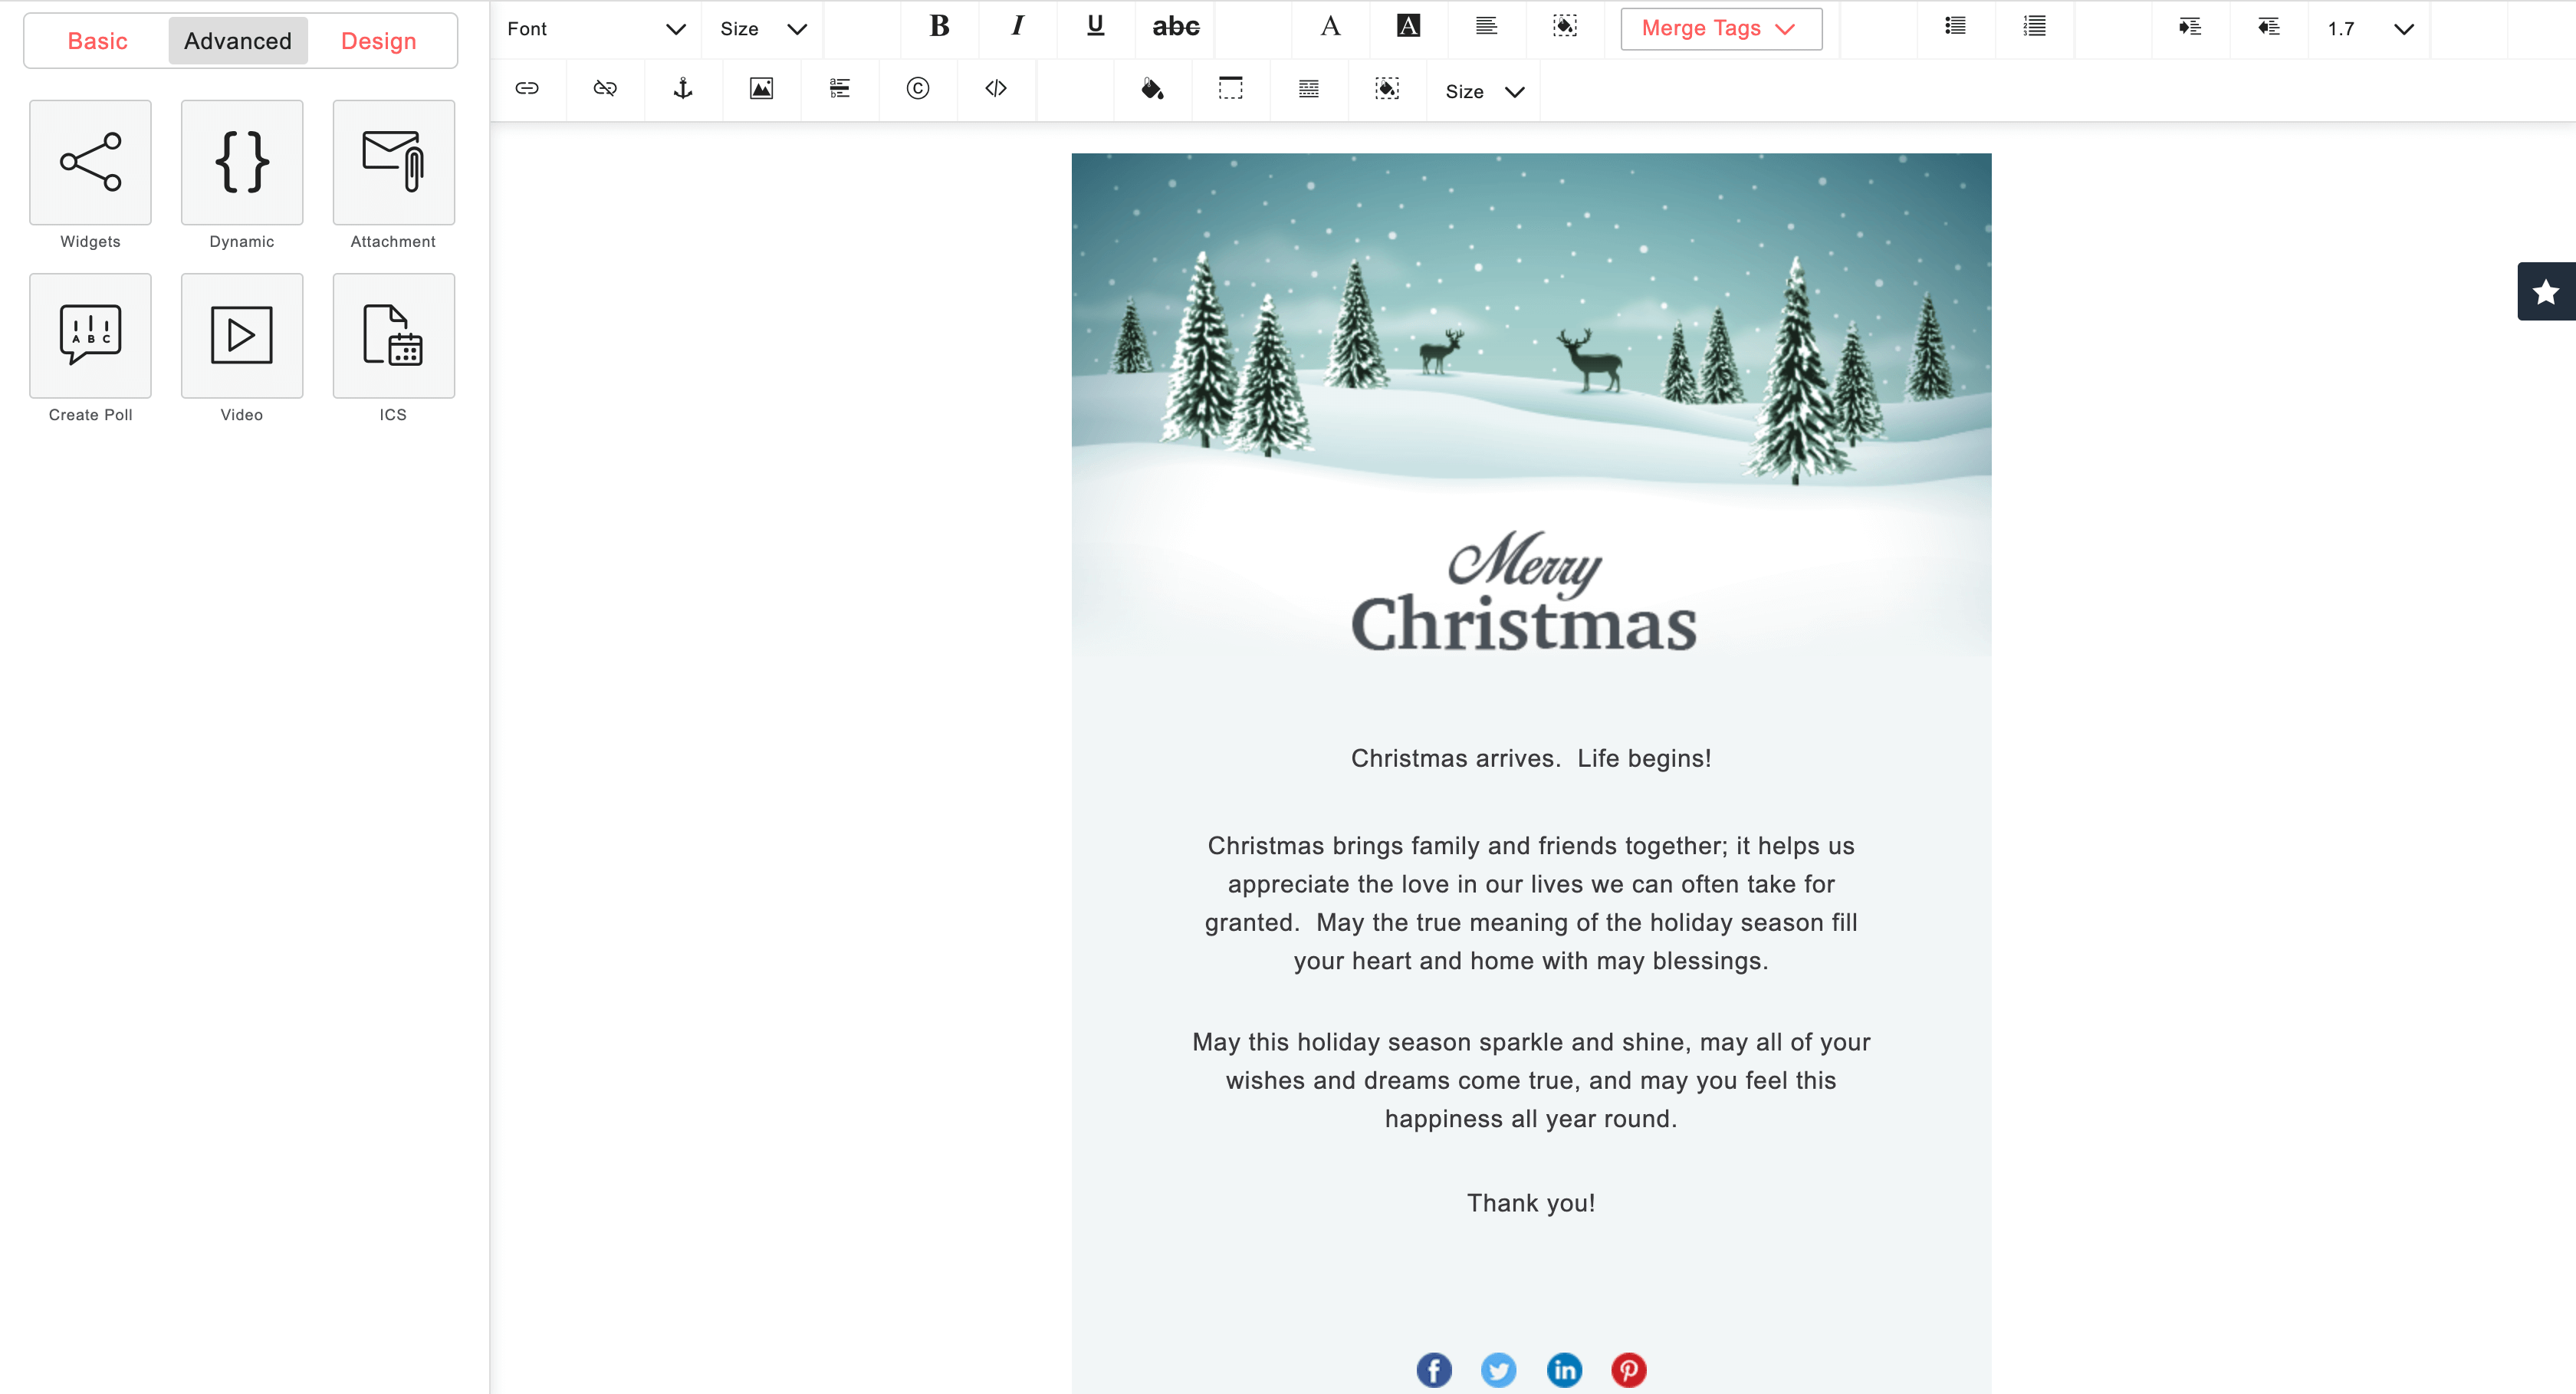This screenshot has width=2576, height=1394.
Task: Click the Facebook social icon
Action: 1433,1369
